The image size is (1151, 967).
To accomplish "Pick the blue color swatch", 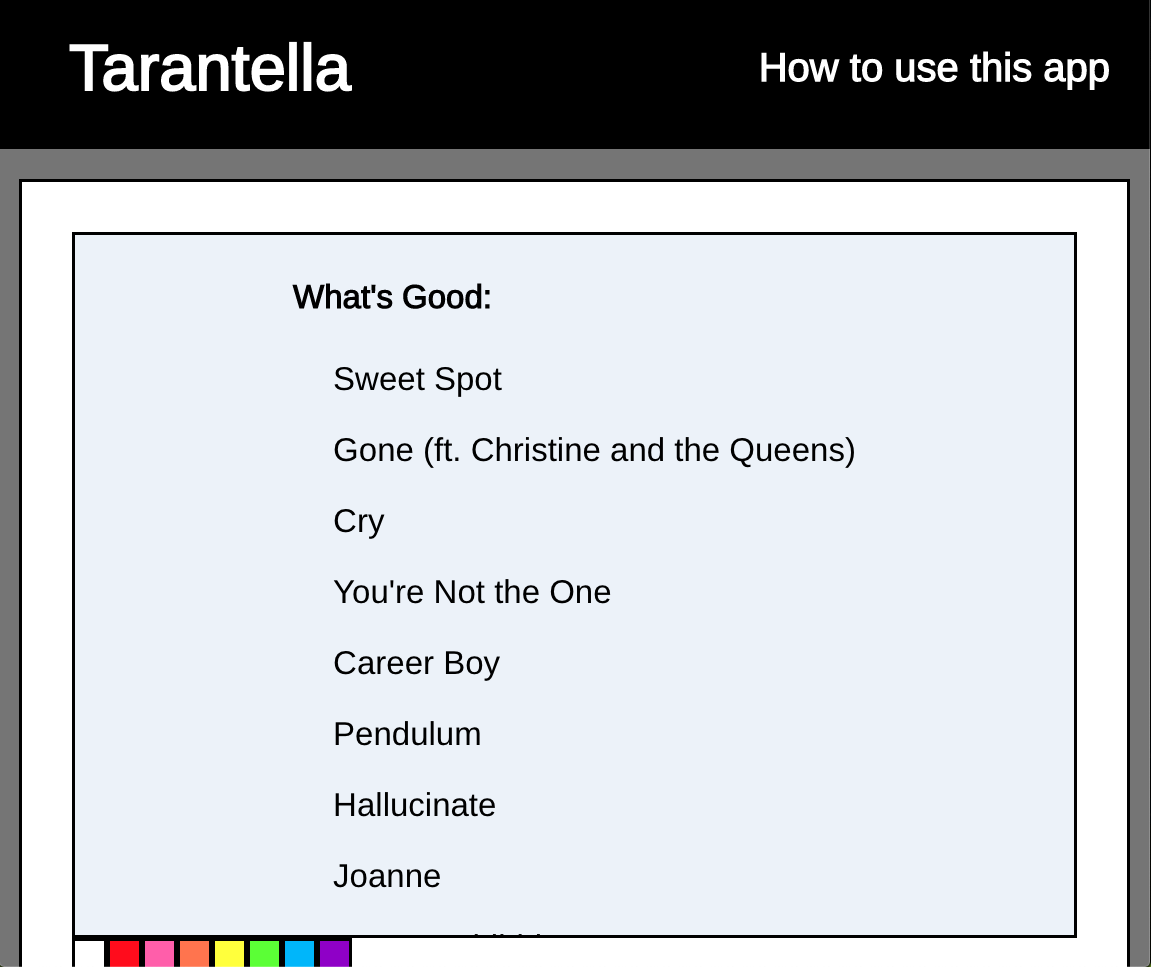I will (299, 954).
